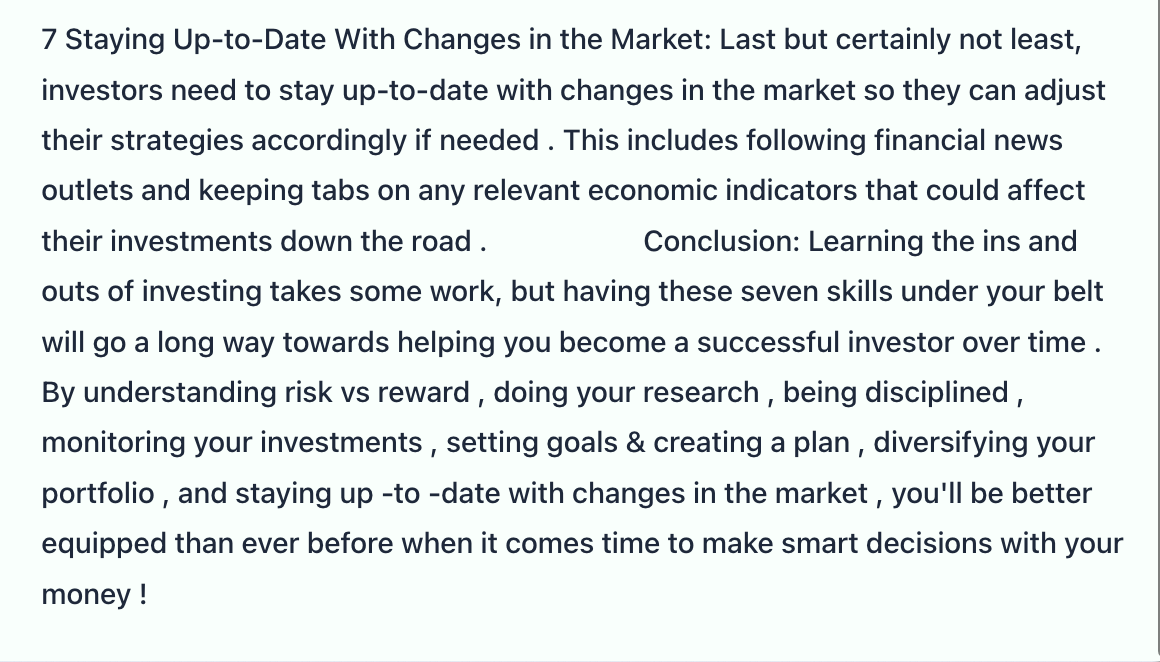Click the word "adjust" ending the second line
The width and height of the screenshot is (1160, 662).
(x=1065, y=90)
